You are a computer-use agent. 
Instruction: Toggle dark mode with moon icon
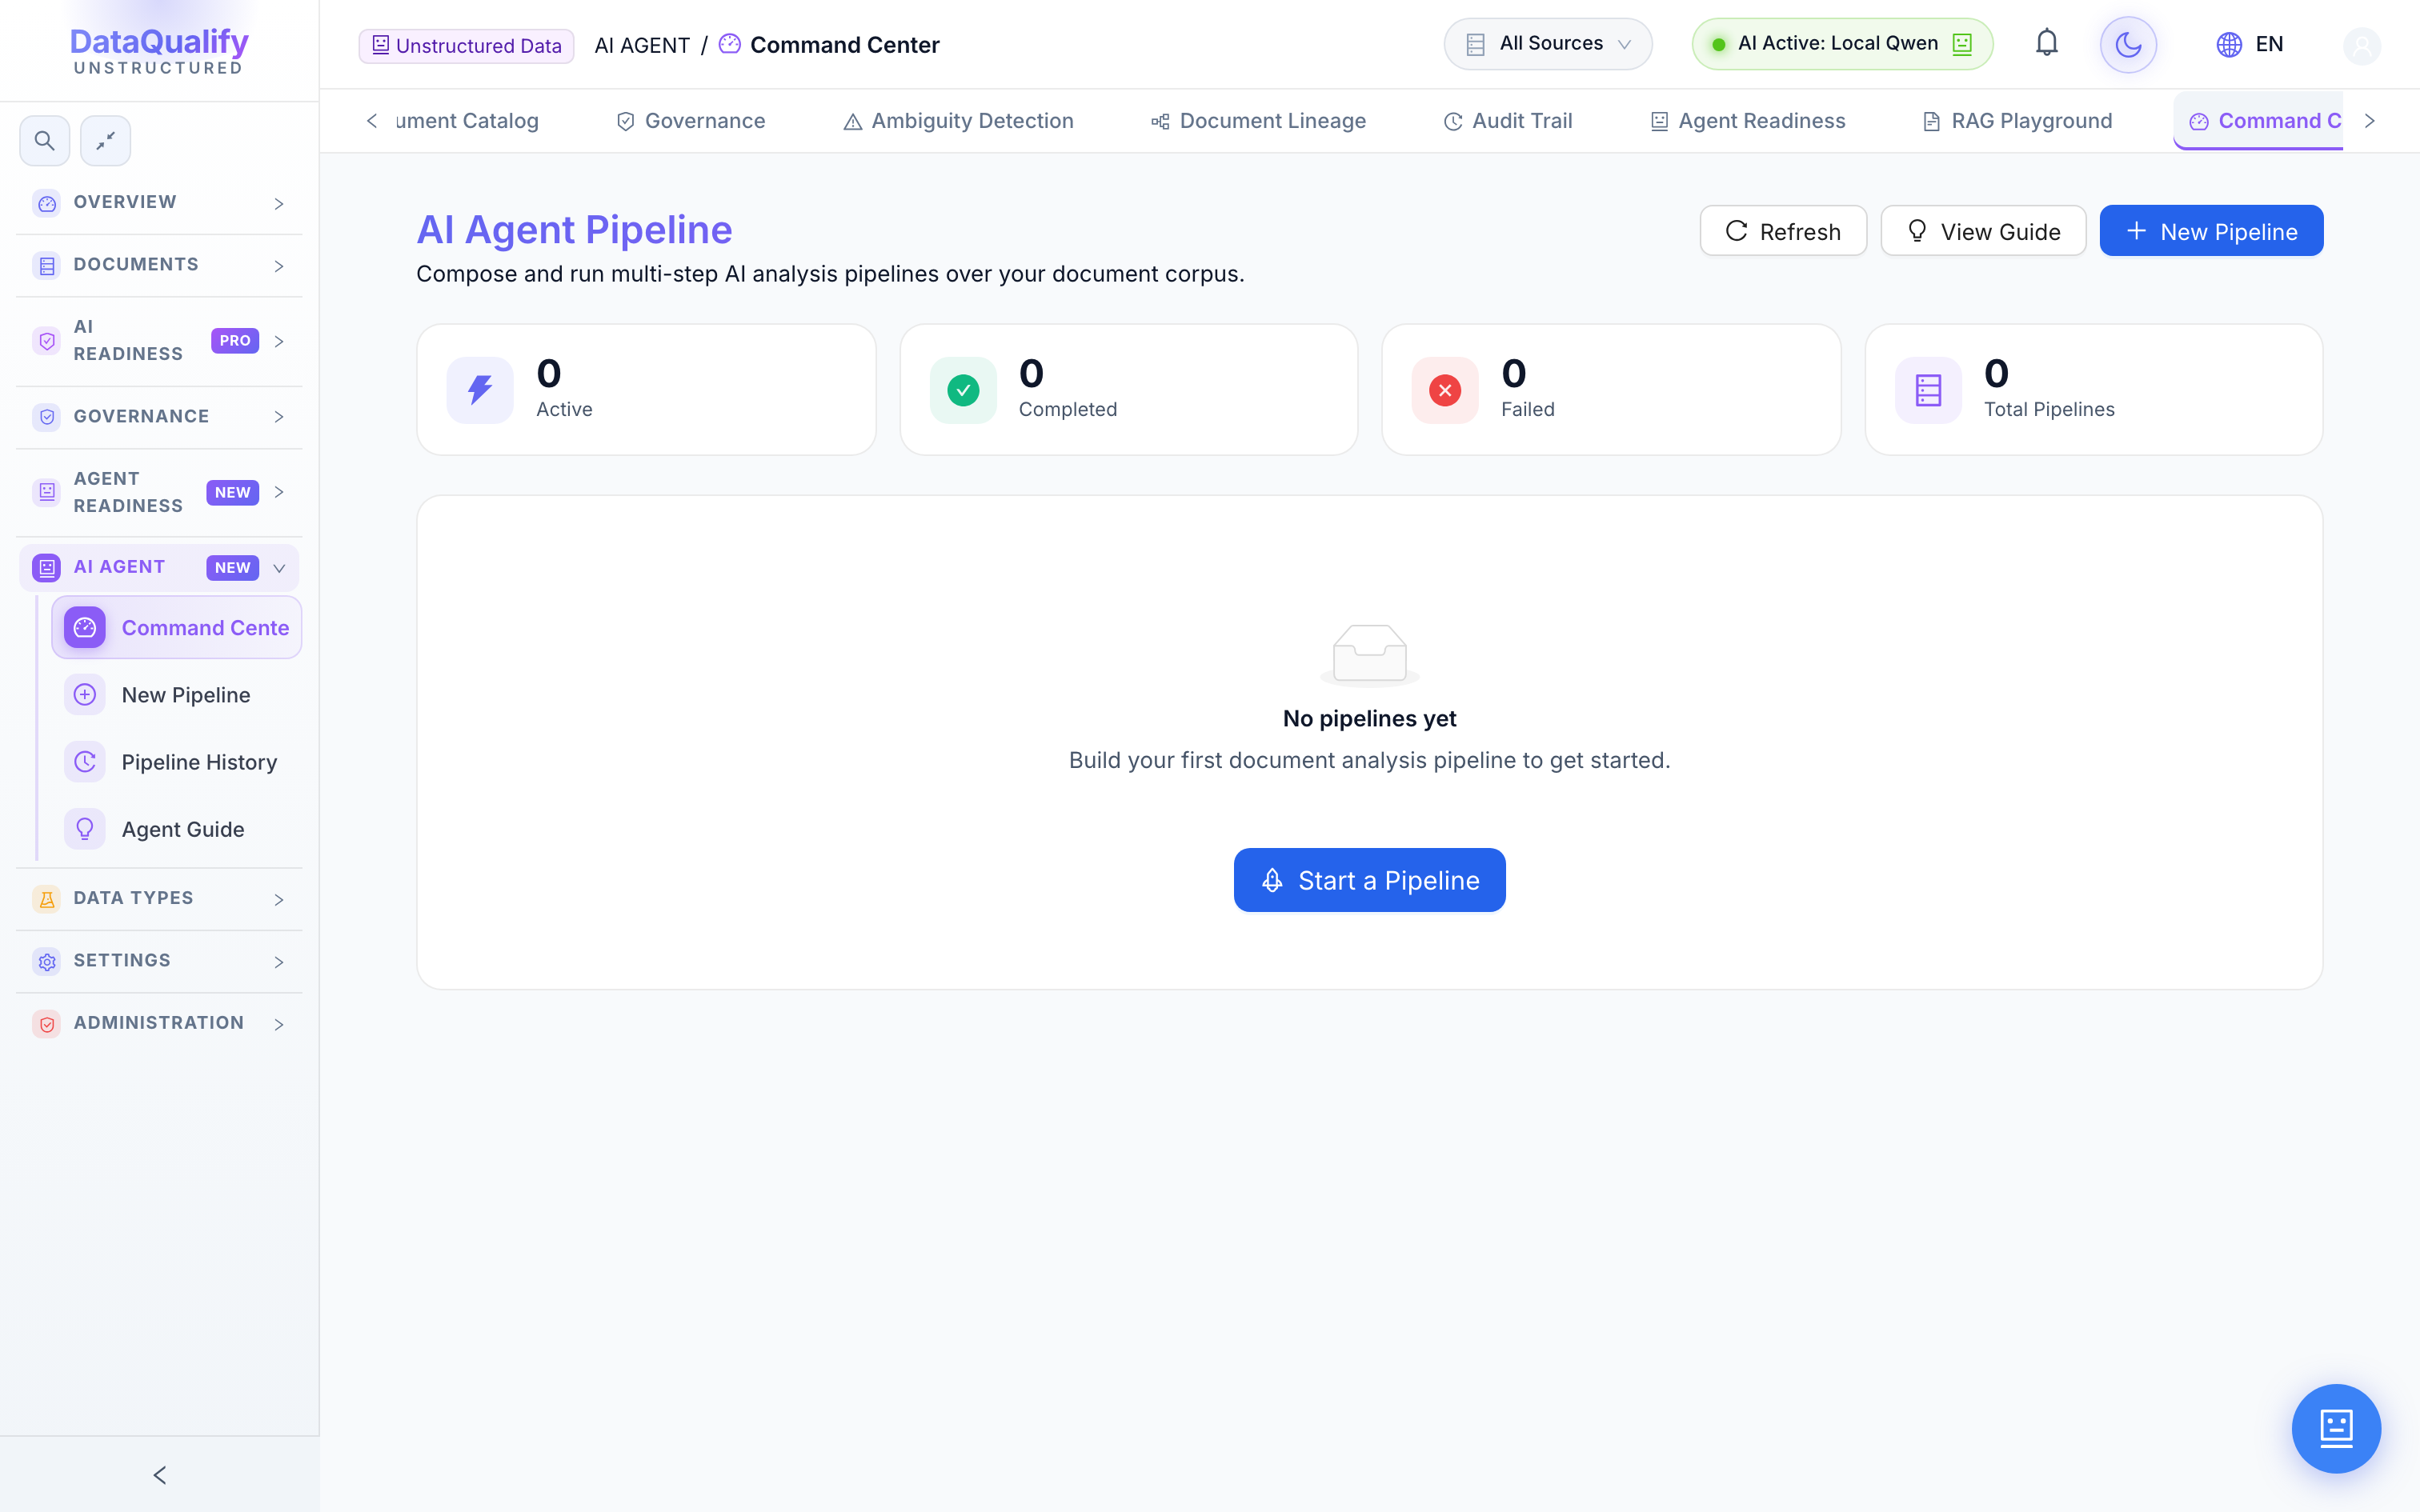(x=2128, y=44)
